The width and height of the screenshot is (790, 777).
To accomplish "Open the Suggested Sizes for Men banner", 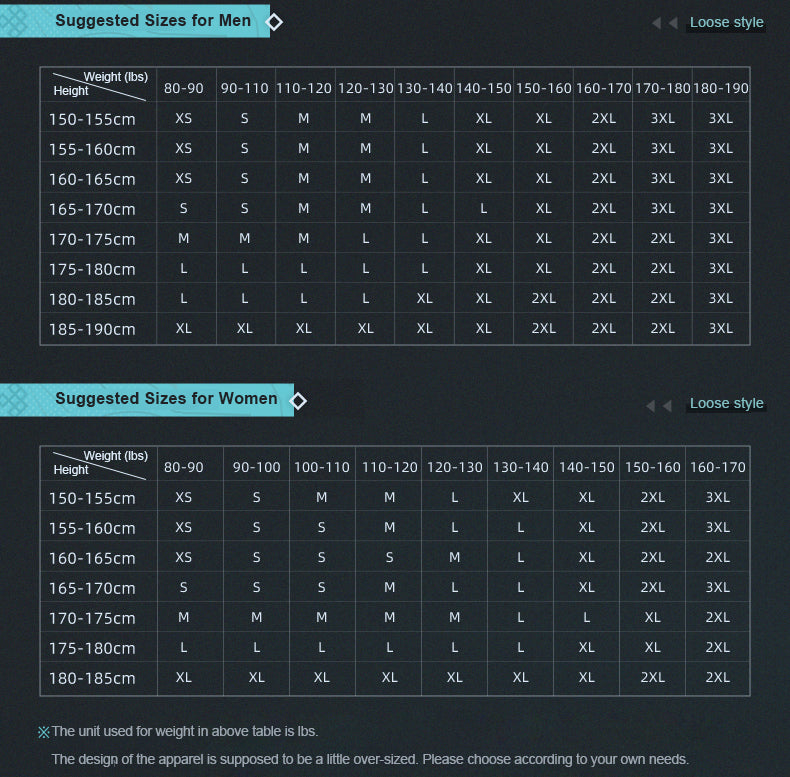I will [152, 20].
